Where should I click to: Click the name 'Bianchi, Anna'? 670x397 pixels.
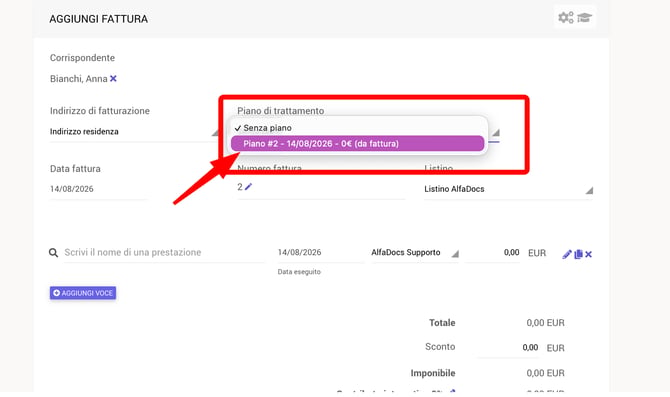point(79,79)
